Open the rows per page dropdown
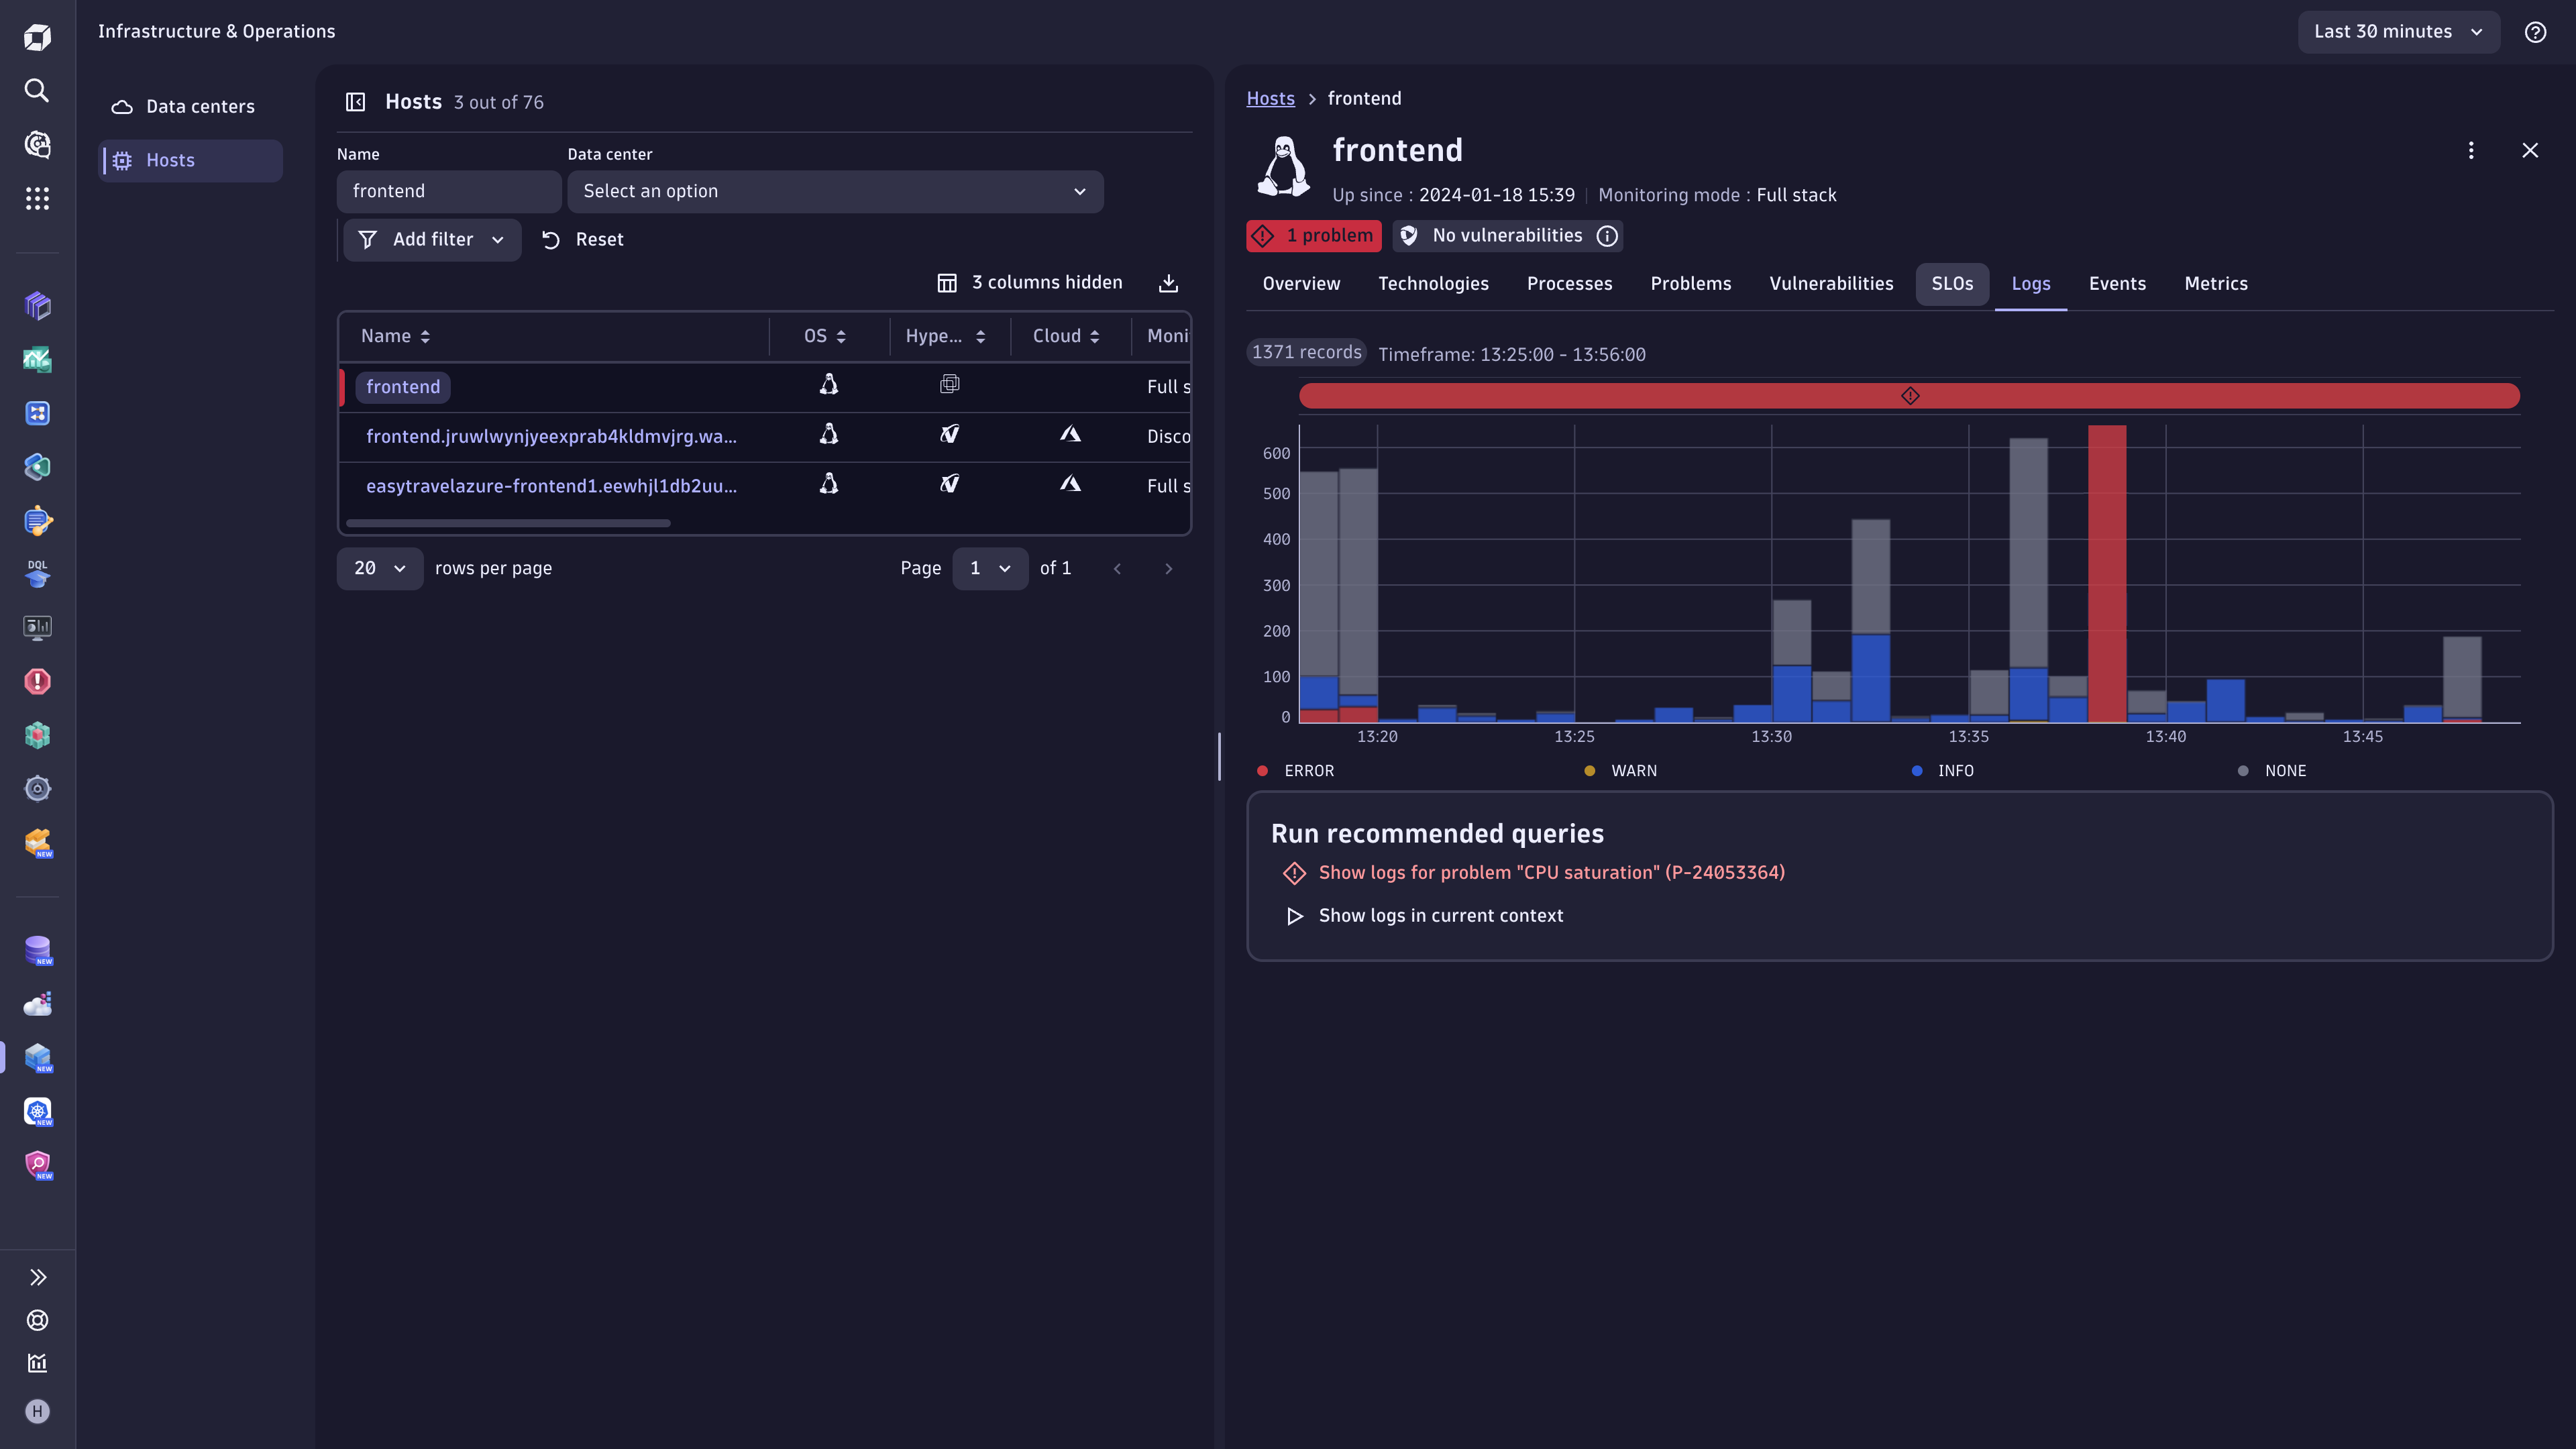Screen dimensions: 2576x1449 tap(379, 568)
